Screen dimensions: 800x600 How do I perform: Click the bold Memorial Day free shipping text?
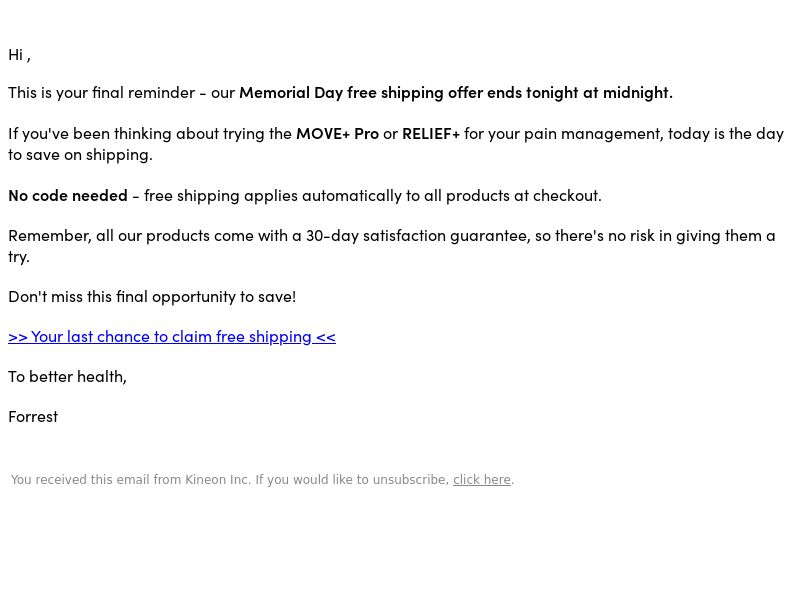point(455,92)
